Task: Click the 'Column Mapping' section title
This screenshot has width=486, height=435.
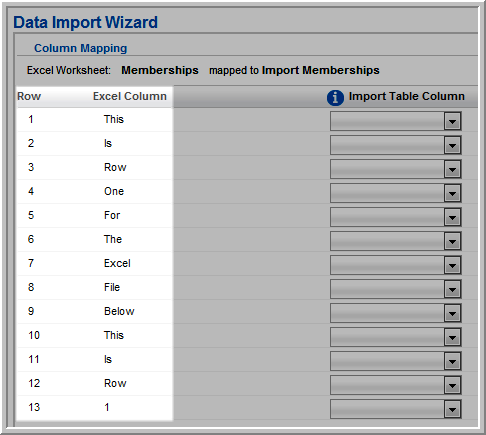Action: (81, 48)
